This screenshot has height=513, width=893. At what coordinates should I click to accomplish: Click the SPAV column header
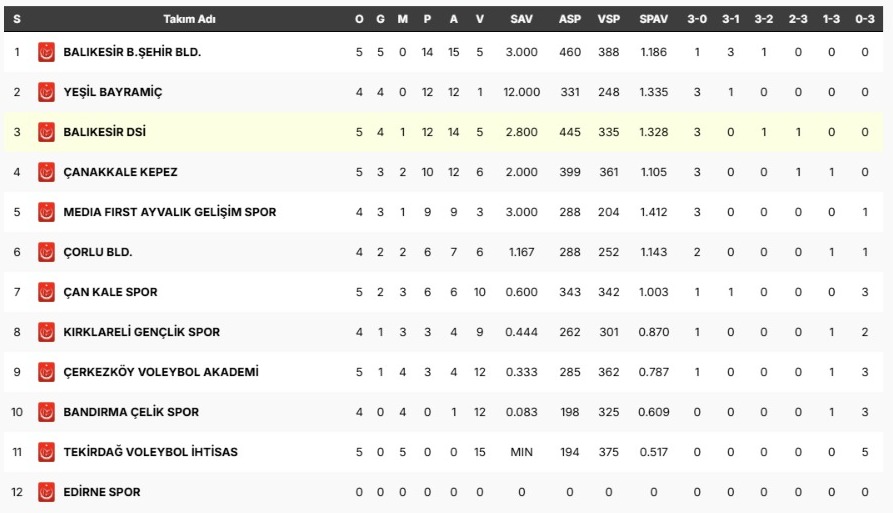click(653, 19)
